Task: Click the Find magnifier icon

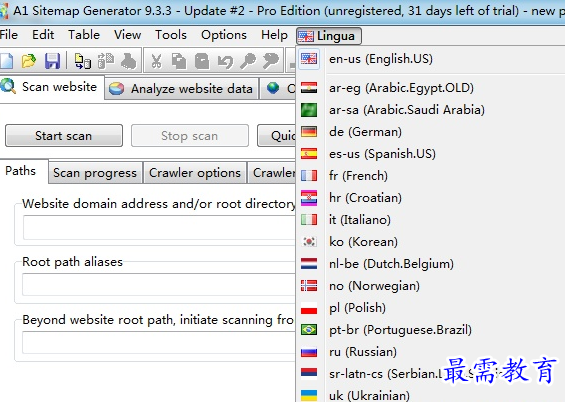Action: [248, 61]
